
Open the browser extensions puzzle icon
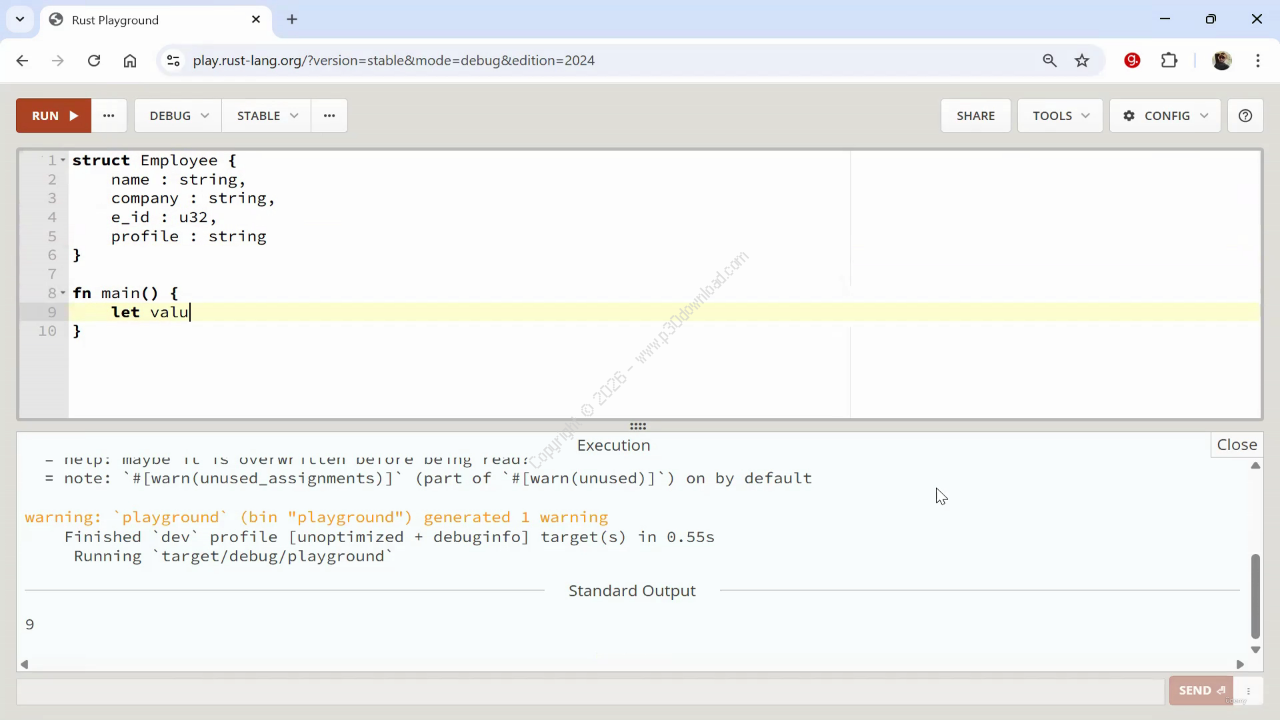(x=1169, y=60)
